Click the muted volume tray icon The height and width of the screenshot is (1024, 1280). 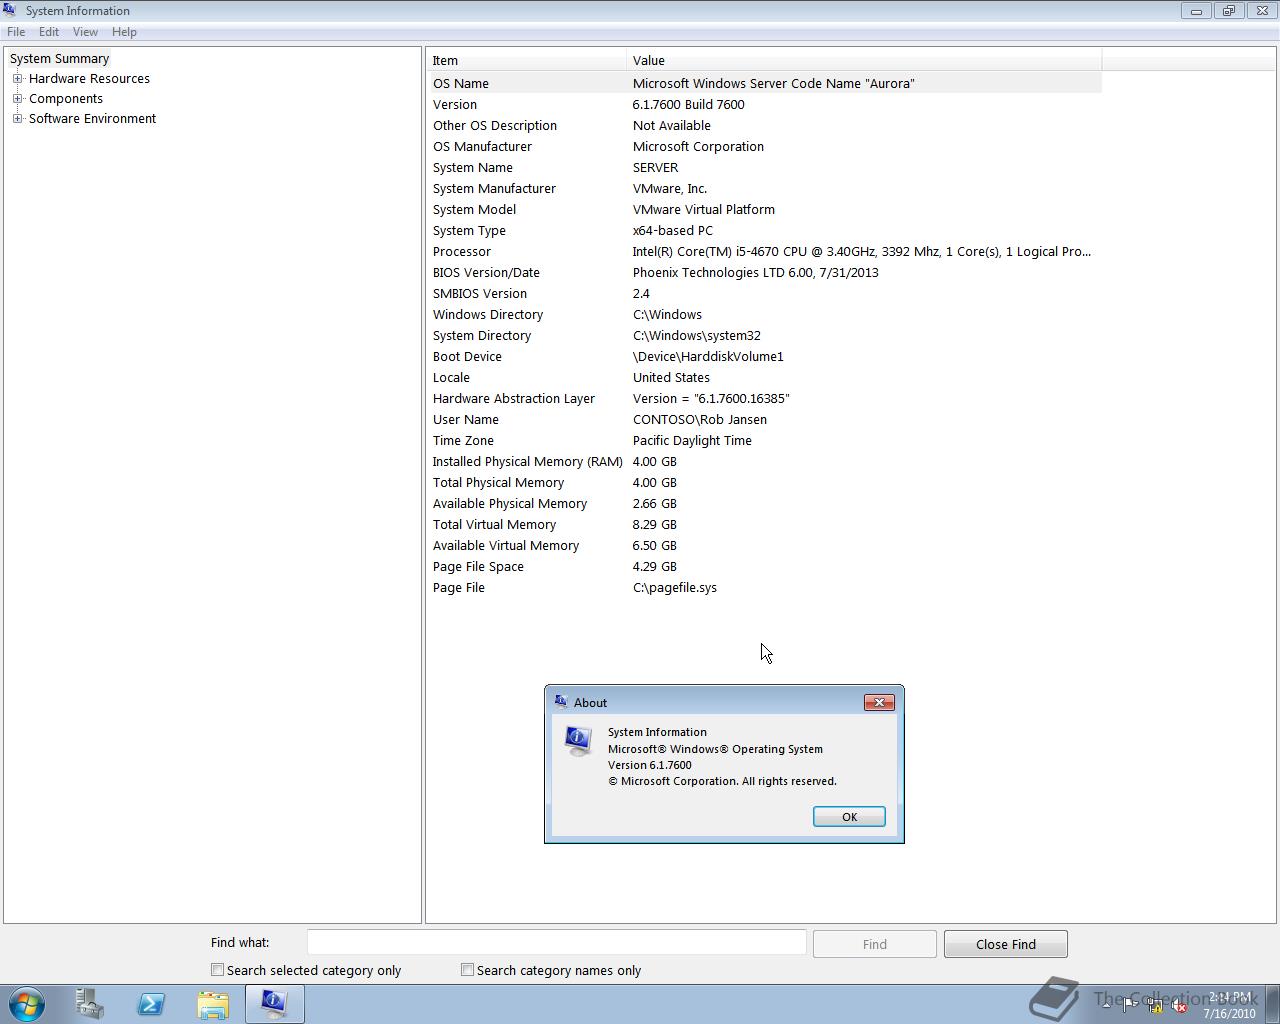(1180, 1005)
